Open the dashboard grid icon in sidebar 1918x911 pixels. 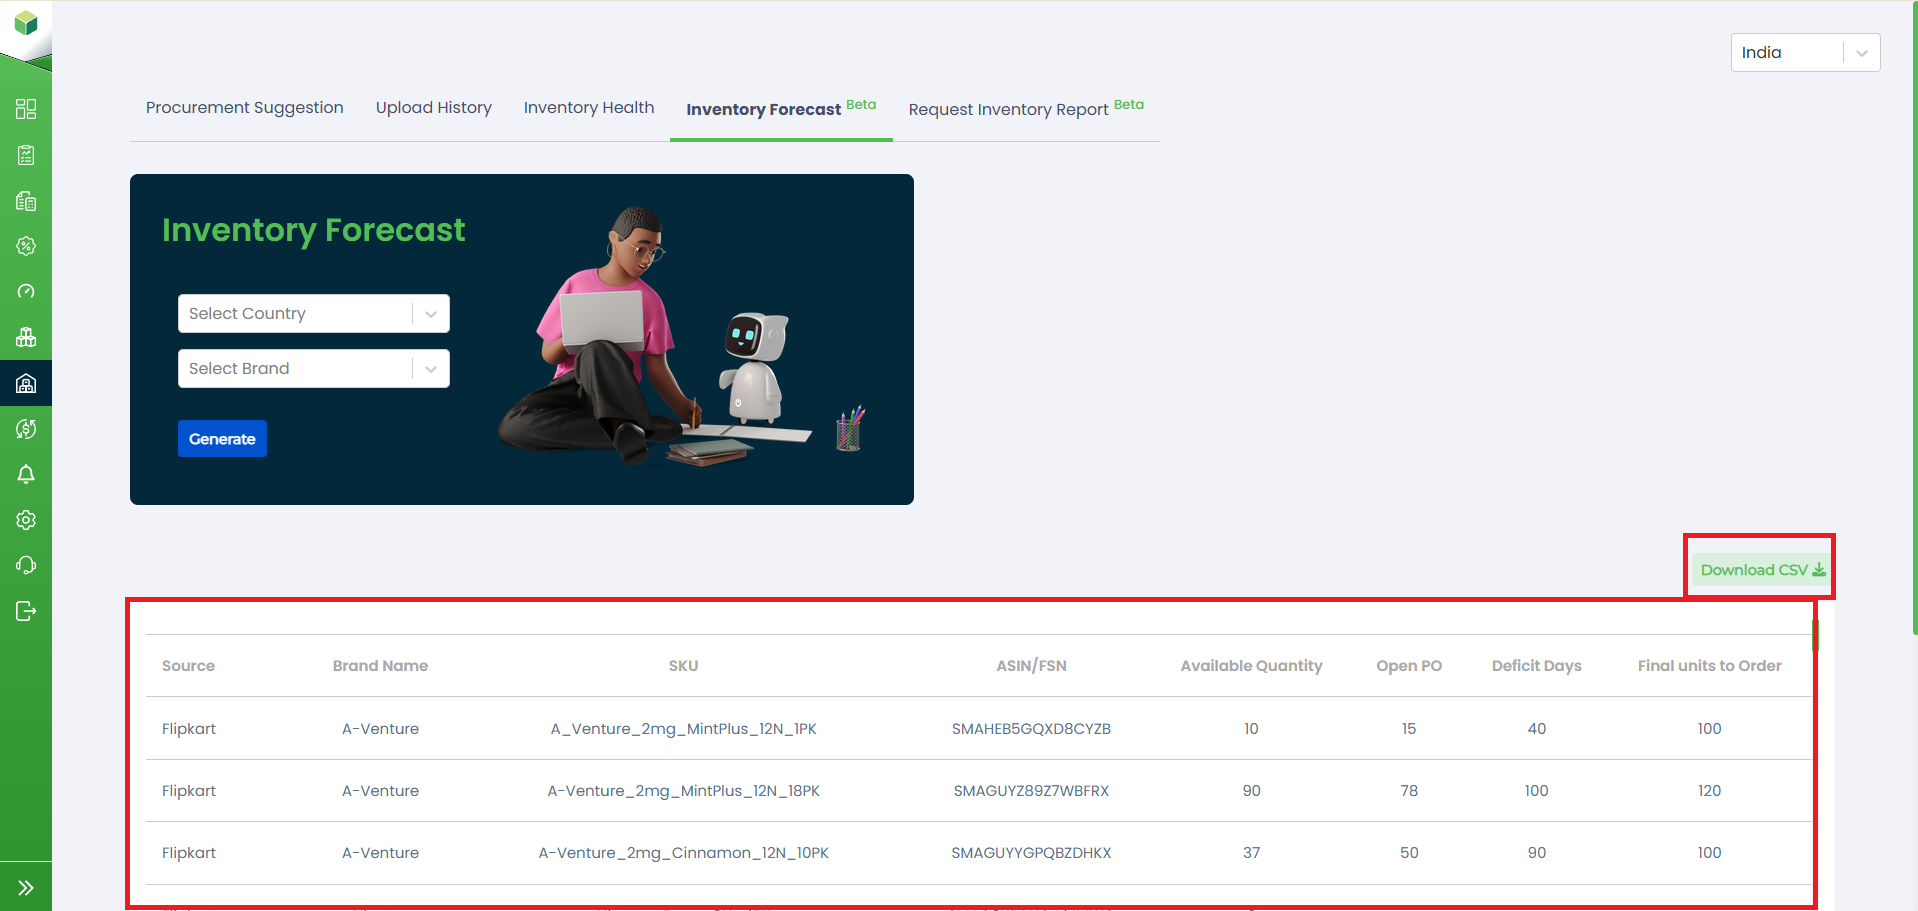[x=26, y=109]
